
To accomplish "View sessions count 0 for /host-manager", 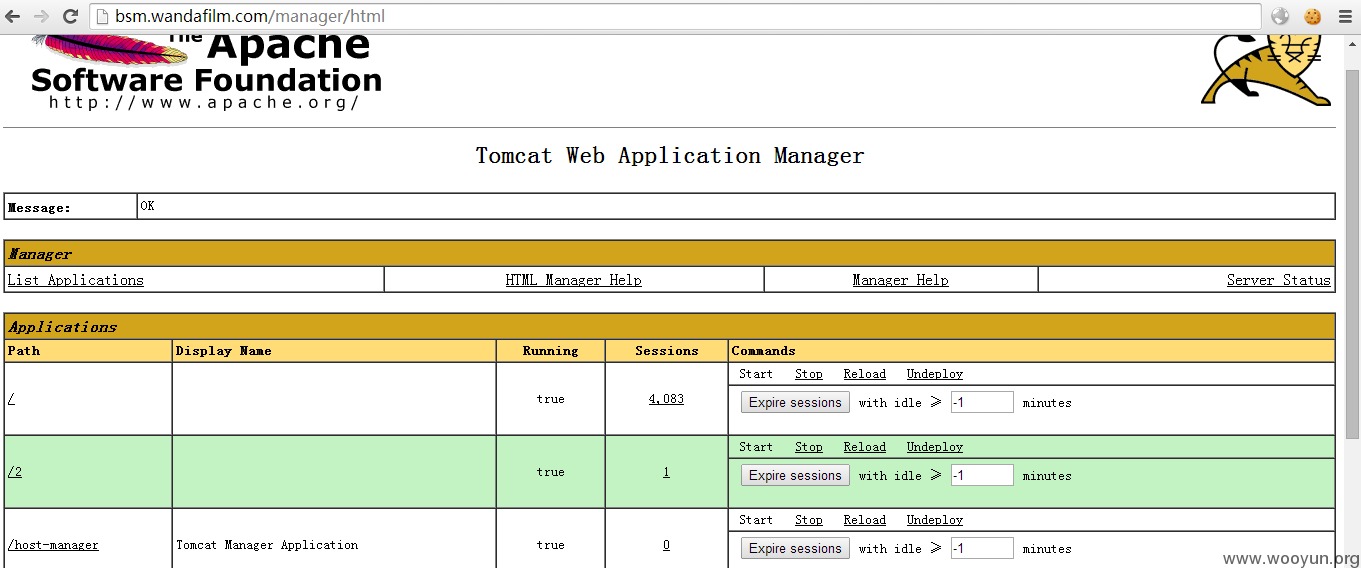I will pyautogui.click(x=666, y=545).
